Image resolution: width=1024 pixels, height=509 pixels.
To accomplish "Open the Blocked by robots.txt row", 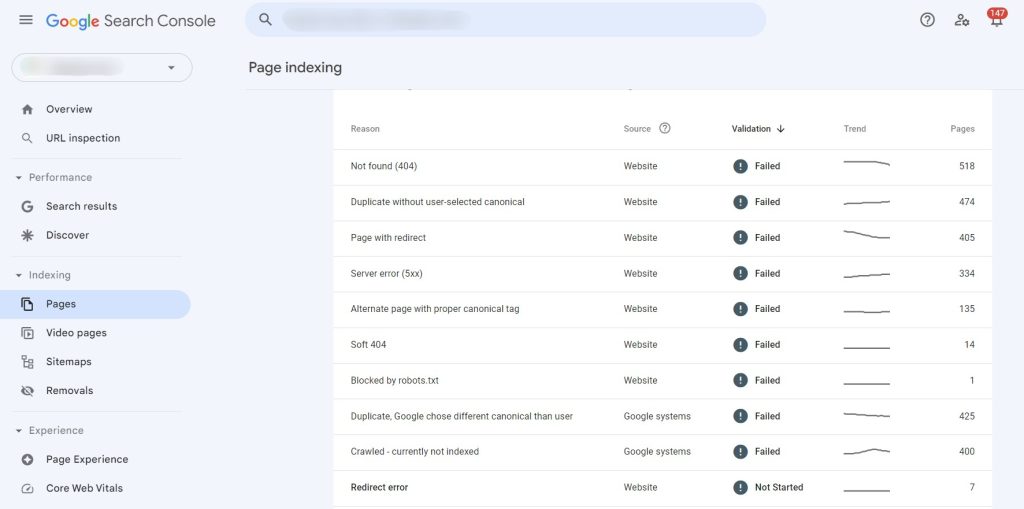I will 662,380.
